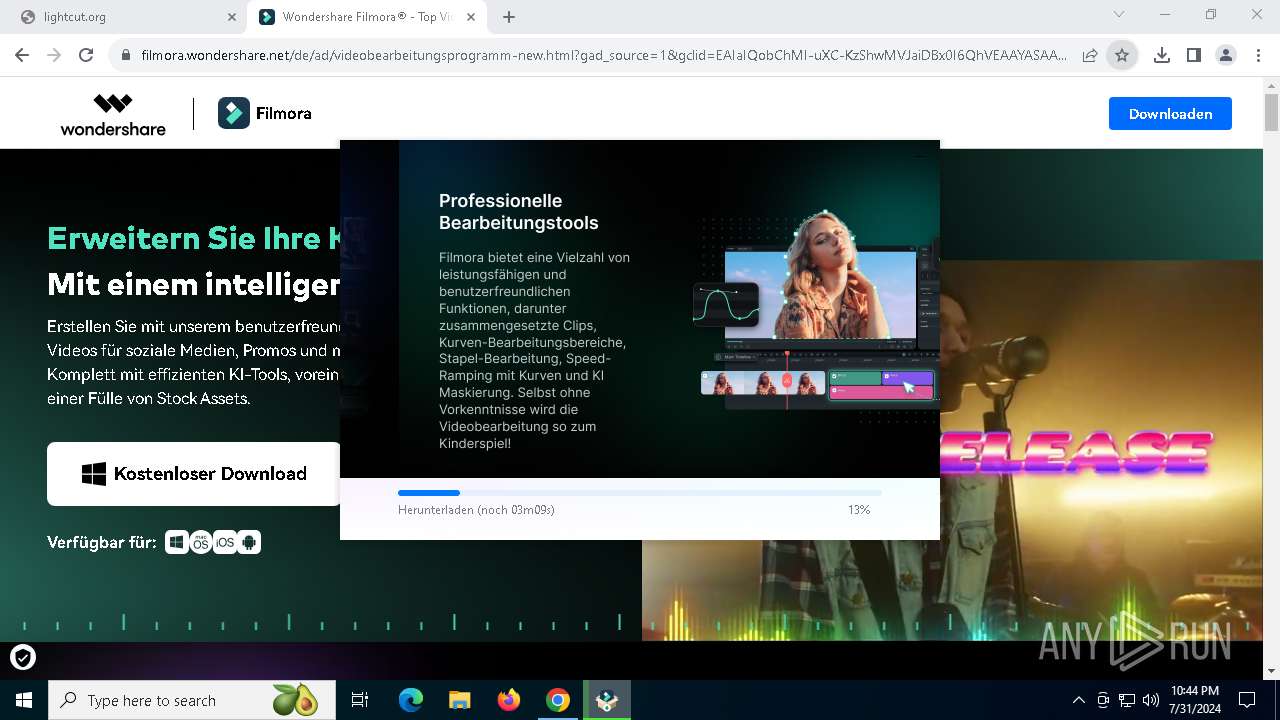The width and height of the screenshot is (1280, 720).
Task: Click the shield checkmark badge icon
Action: tap(23, 657)
